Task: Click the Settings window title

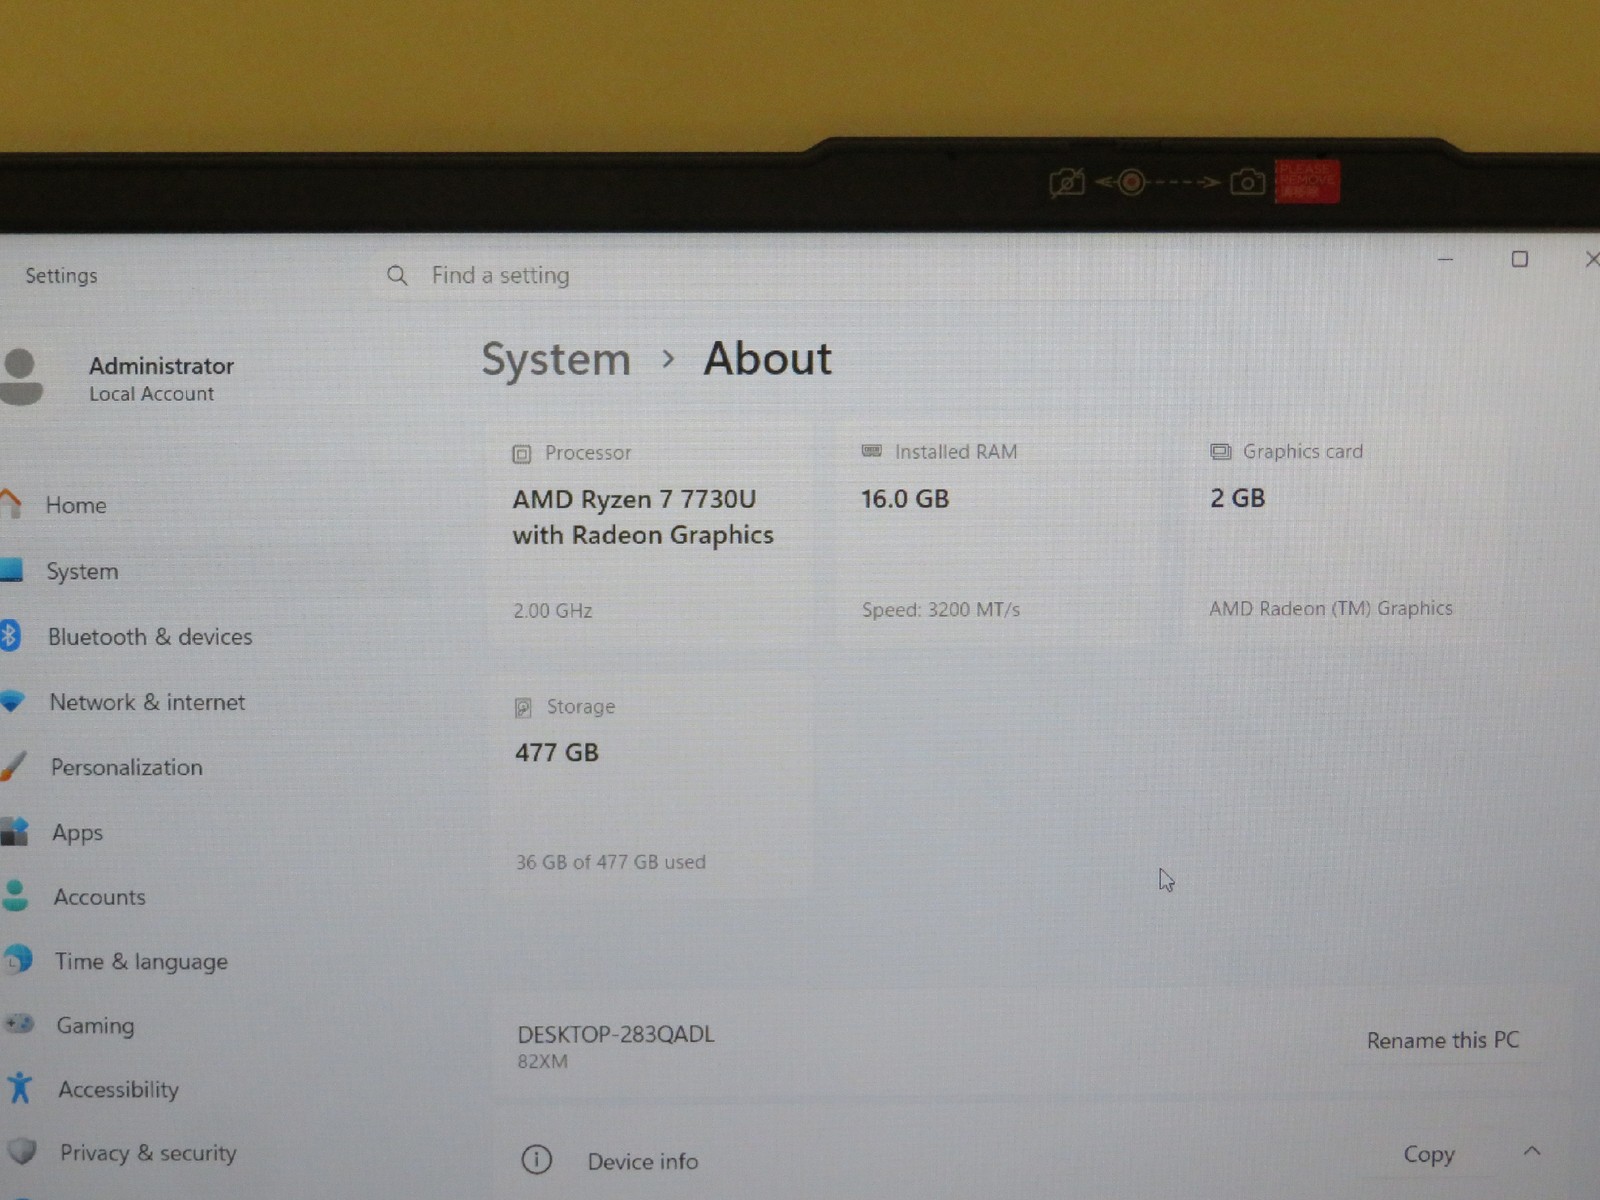Action: point(61,275)
